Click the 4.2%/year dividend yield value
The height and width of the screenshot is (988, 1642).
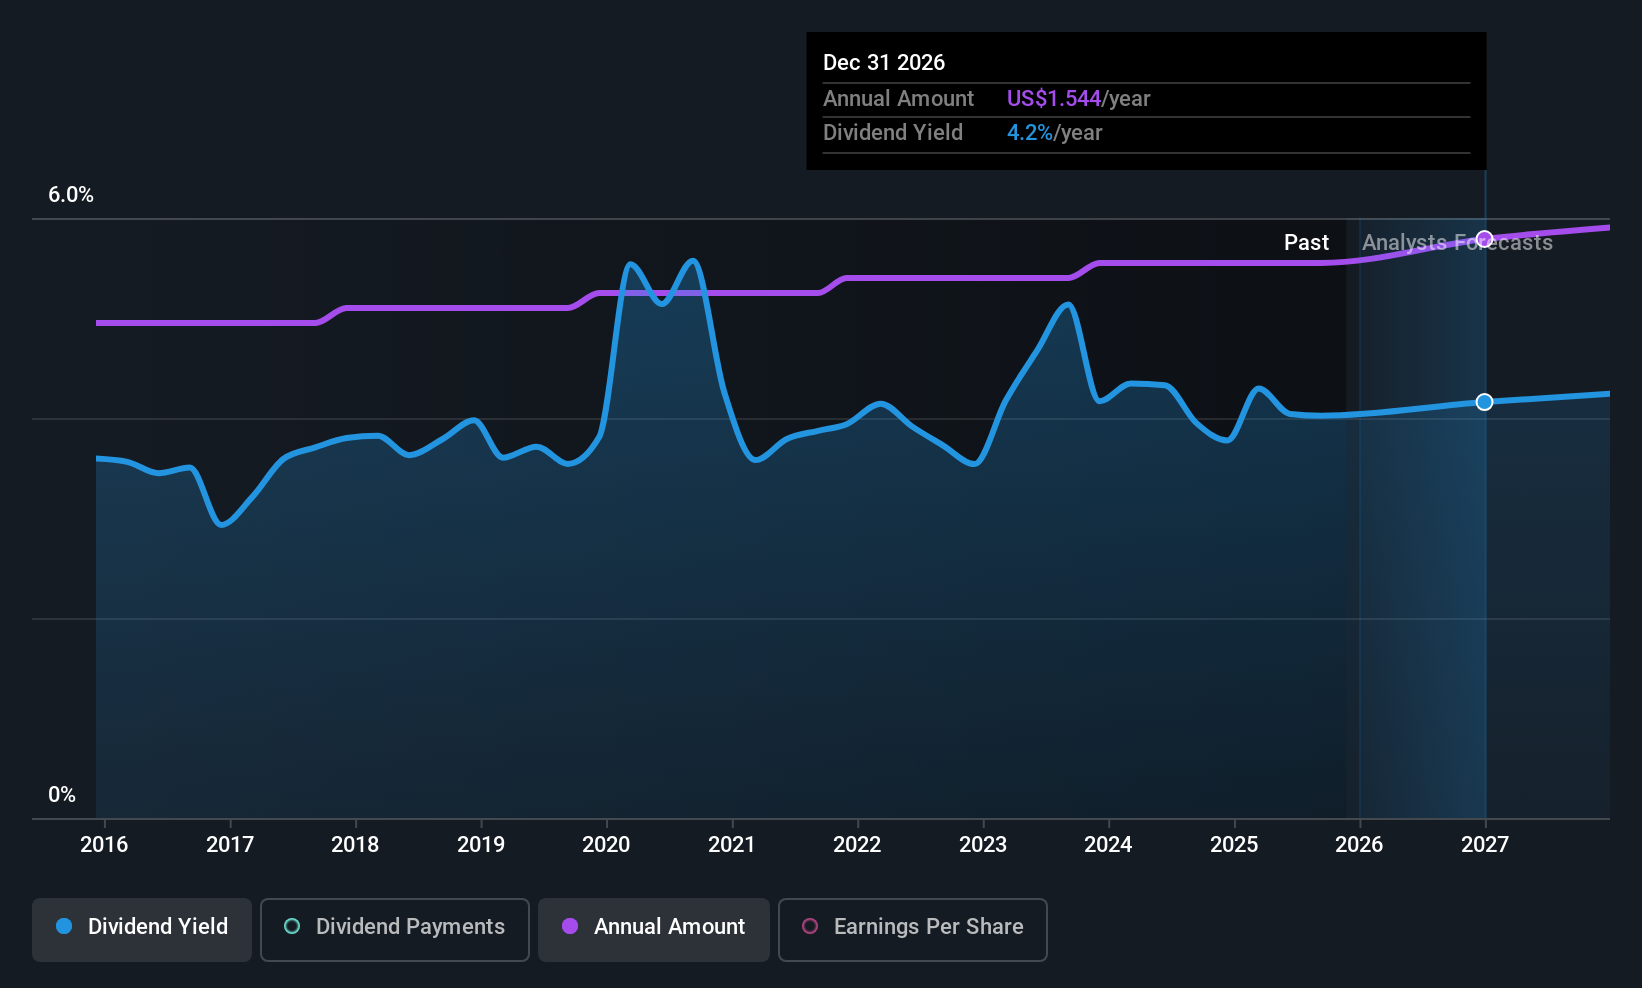(1054, 133)
